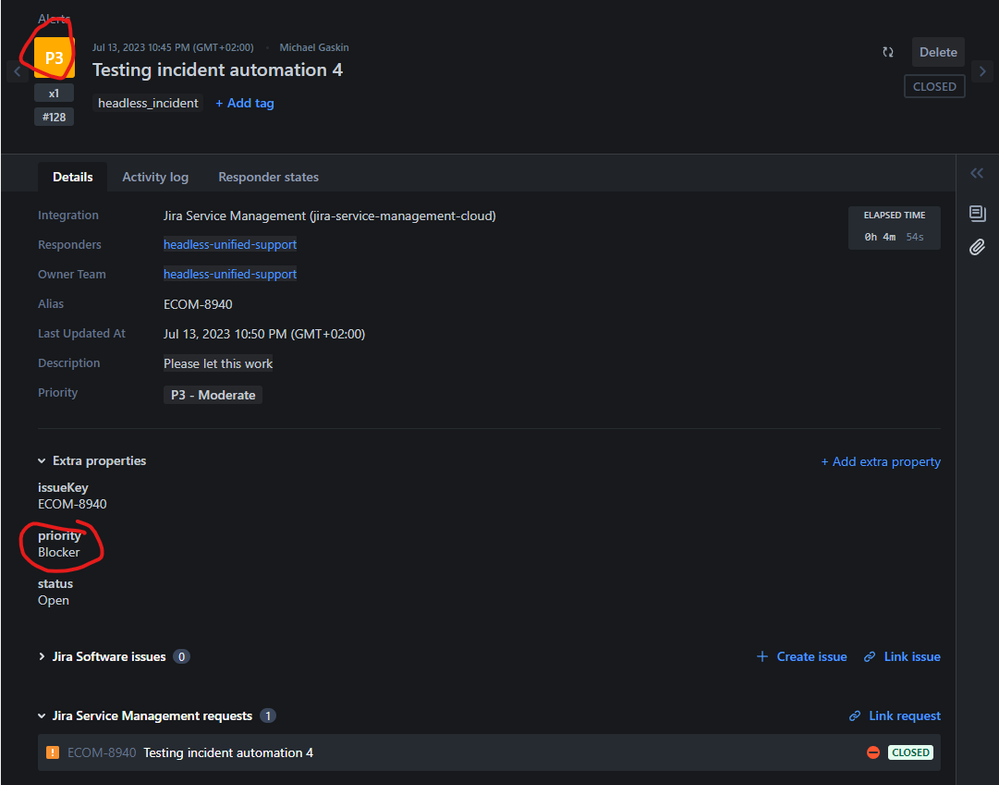Open headless-unified-support owner team link
This screenshot has width=999, height=785.
[x=230, y=274]
